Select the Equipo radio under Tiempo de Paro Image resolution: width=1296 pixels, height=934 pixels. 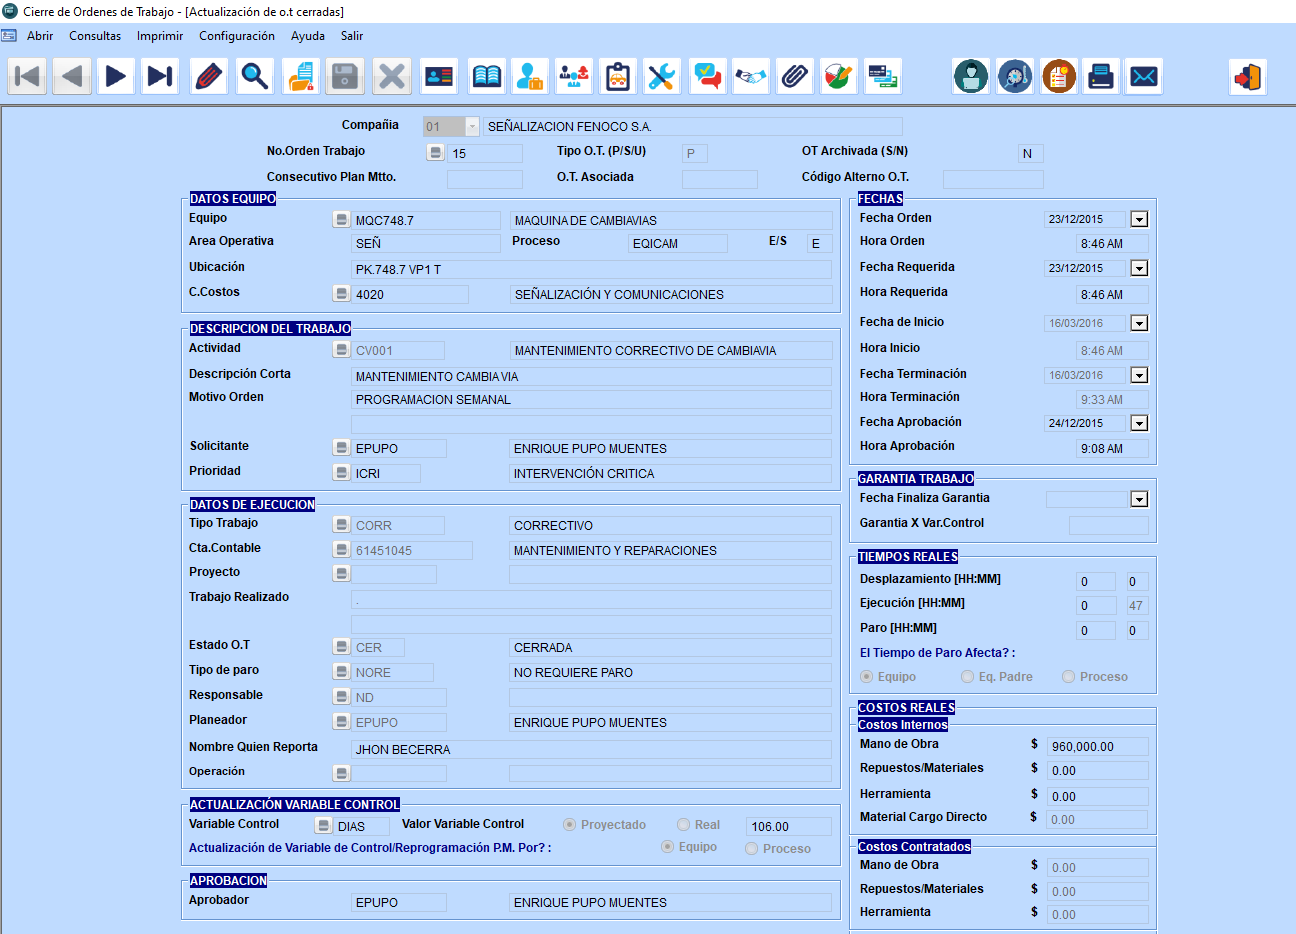tap(867, 677)
